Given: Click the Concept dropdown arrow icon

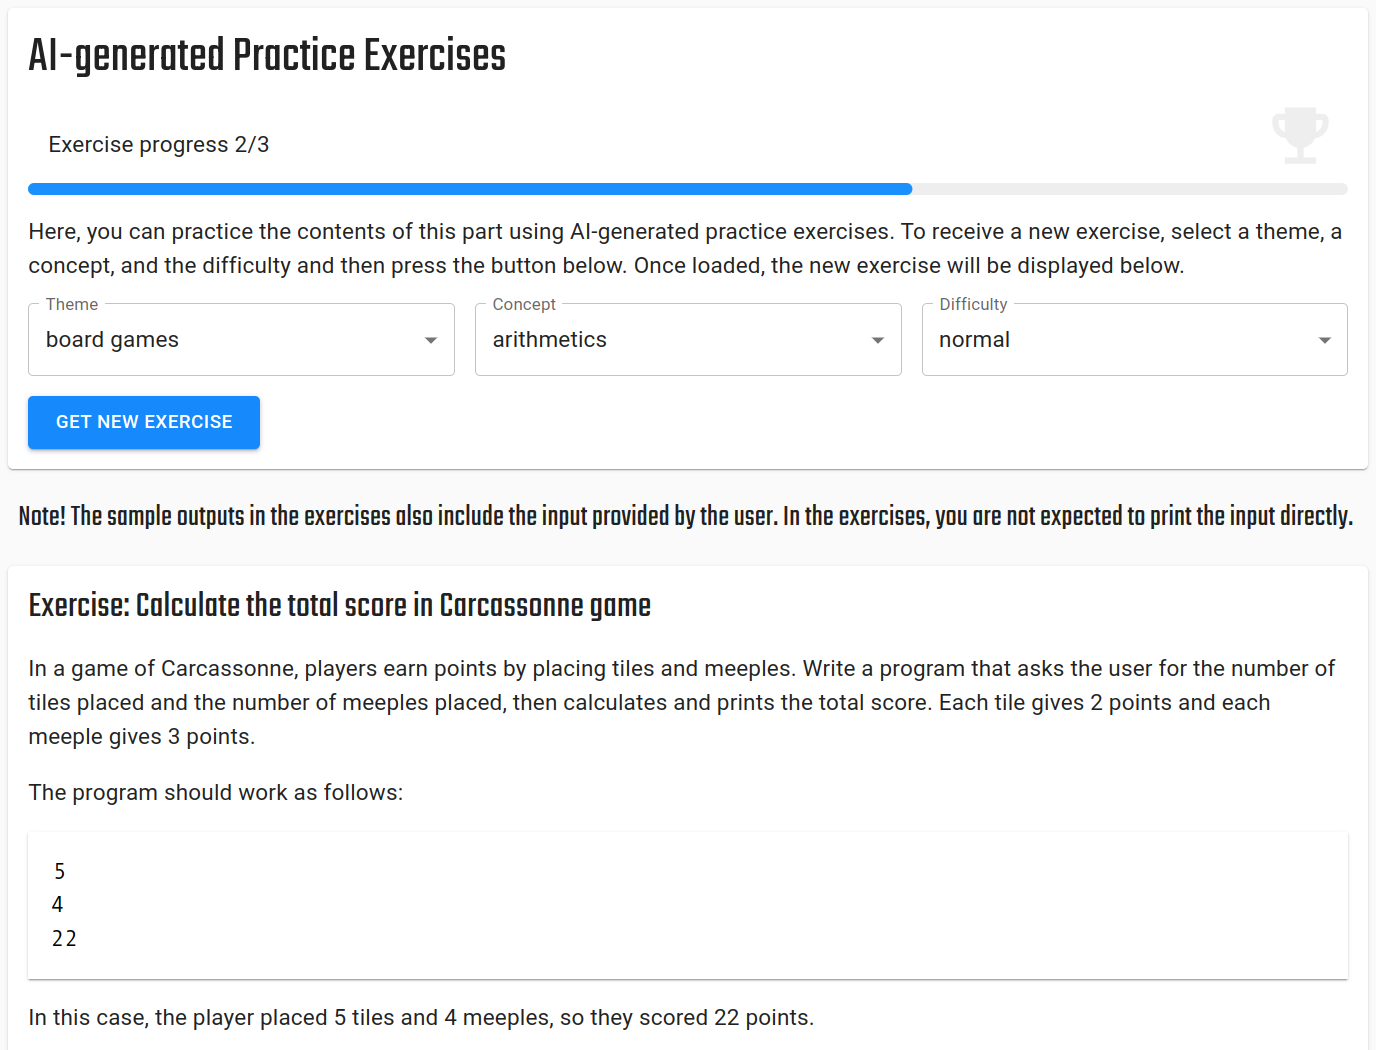Looking at the screenshot, I should click(x=878, y=340).
